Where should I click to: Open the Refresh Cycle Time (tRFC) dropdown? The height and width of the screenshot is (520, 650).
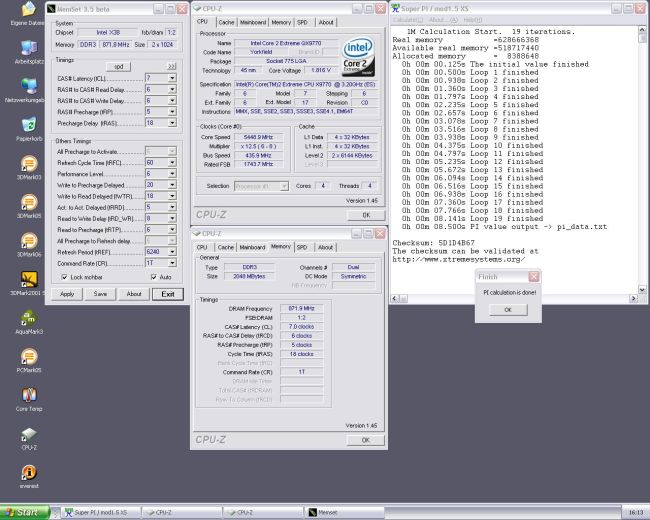[x=172, y=163]
